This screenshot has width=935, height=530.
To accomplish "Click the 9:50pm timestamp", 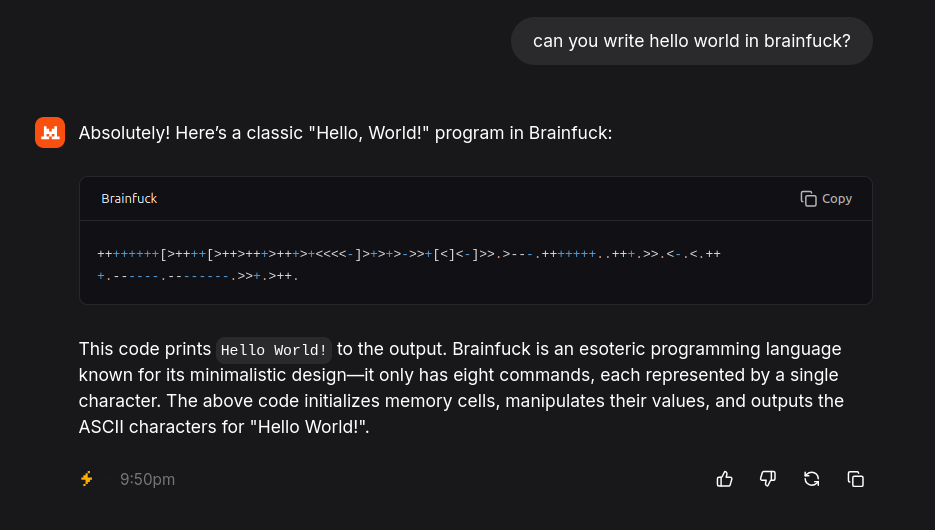I will (x=147, y=479).
